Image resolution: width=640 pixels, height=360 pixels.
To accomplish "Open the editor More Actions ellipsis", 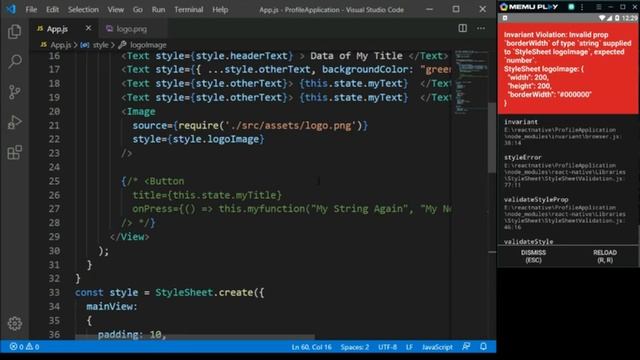I will (x=481, y=28).
